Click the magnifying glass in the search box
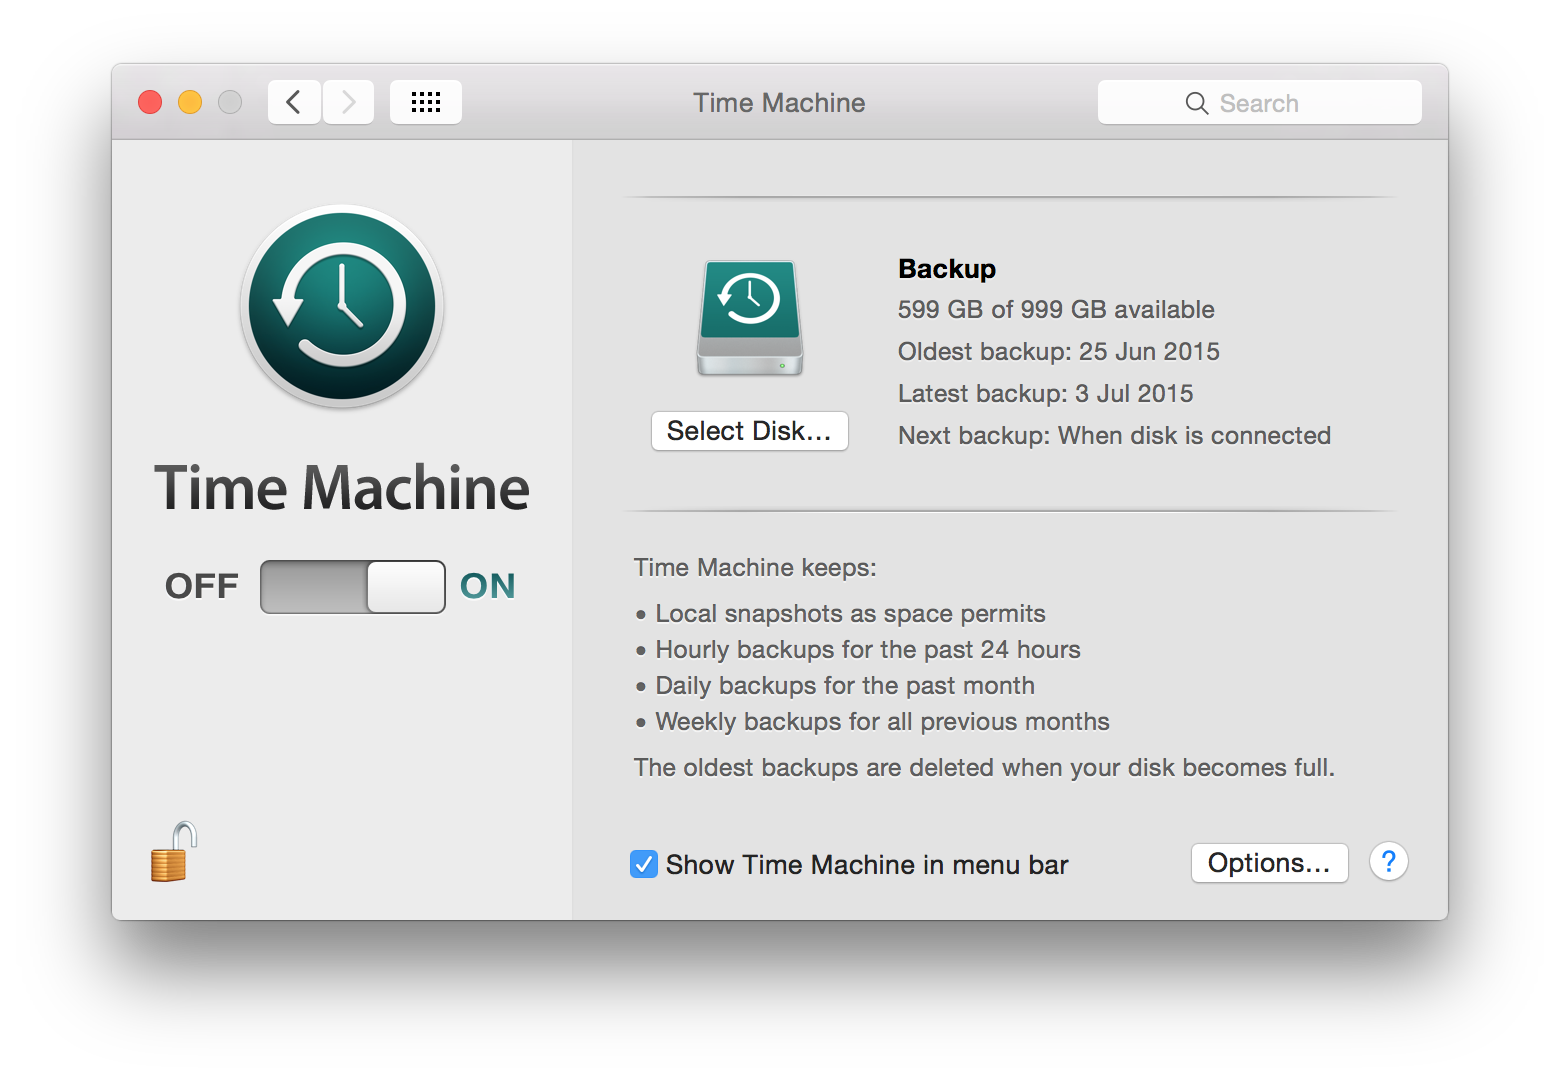Screen dimensions: 1560x1080 (x=1196, y=103)
